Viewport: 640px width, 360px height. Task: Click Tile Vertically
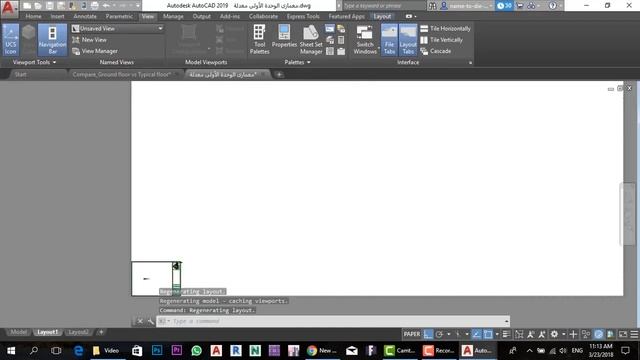pyautogui.click(x=441, y=40)
